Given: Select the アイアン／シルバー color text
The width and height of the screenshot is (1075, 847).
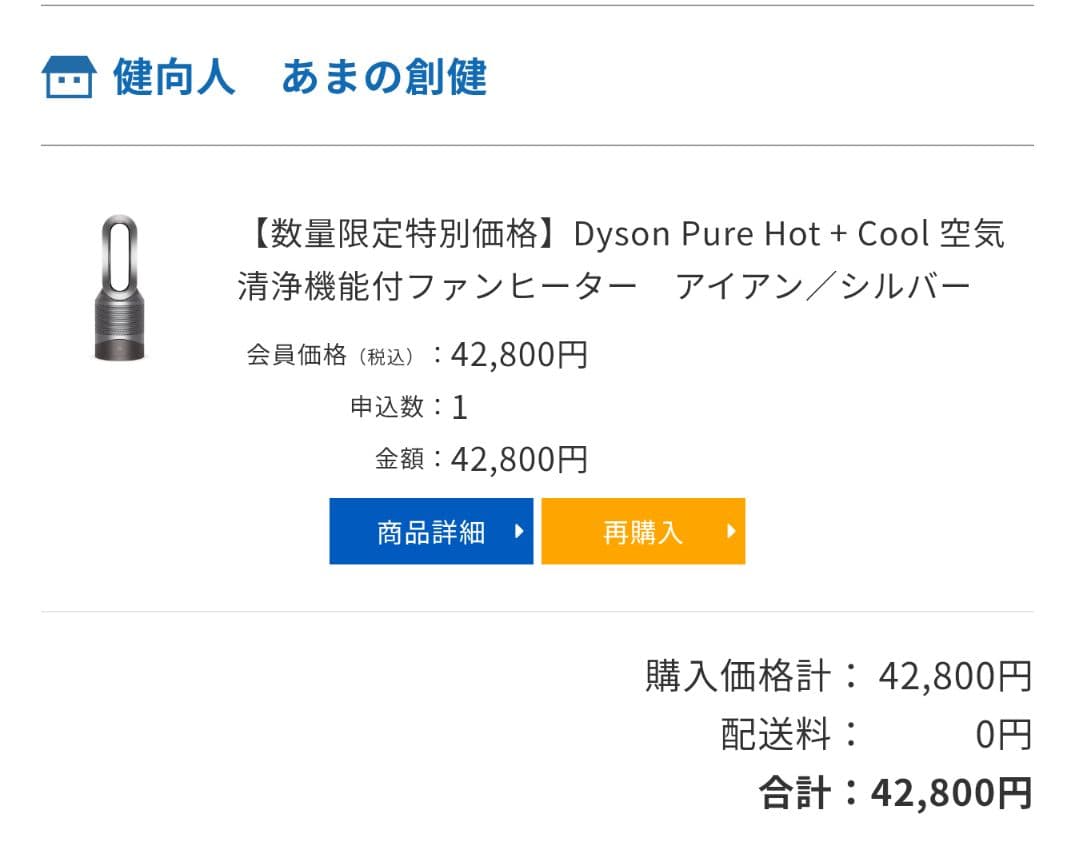Looking at the screenshot, I should (x=823, y=287).
